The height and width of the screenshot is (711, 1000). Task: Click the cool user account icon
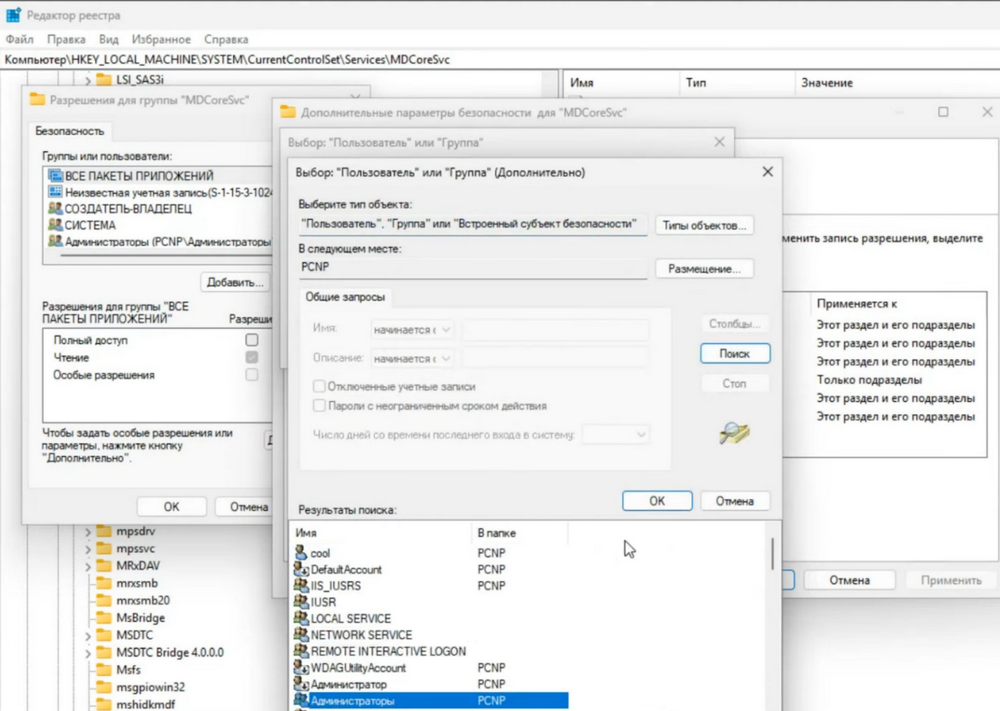(x=301, y=553)
